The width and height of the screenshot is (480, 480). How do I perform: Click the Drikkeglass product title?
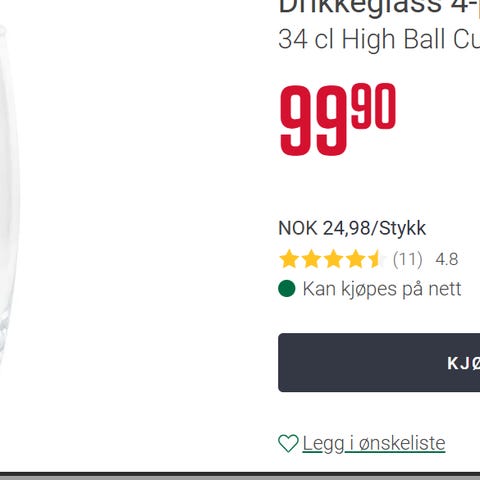click(x=379, y=7)
